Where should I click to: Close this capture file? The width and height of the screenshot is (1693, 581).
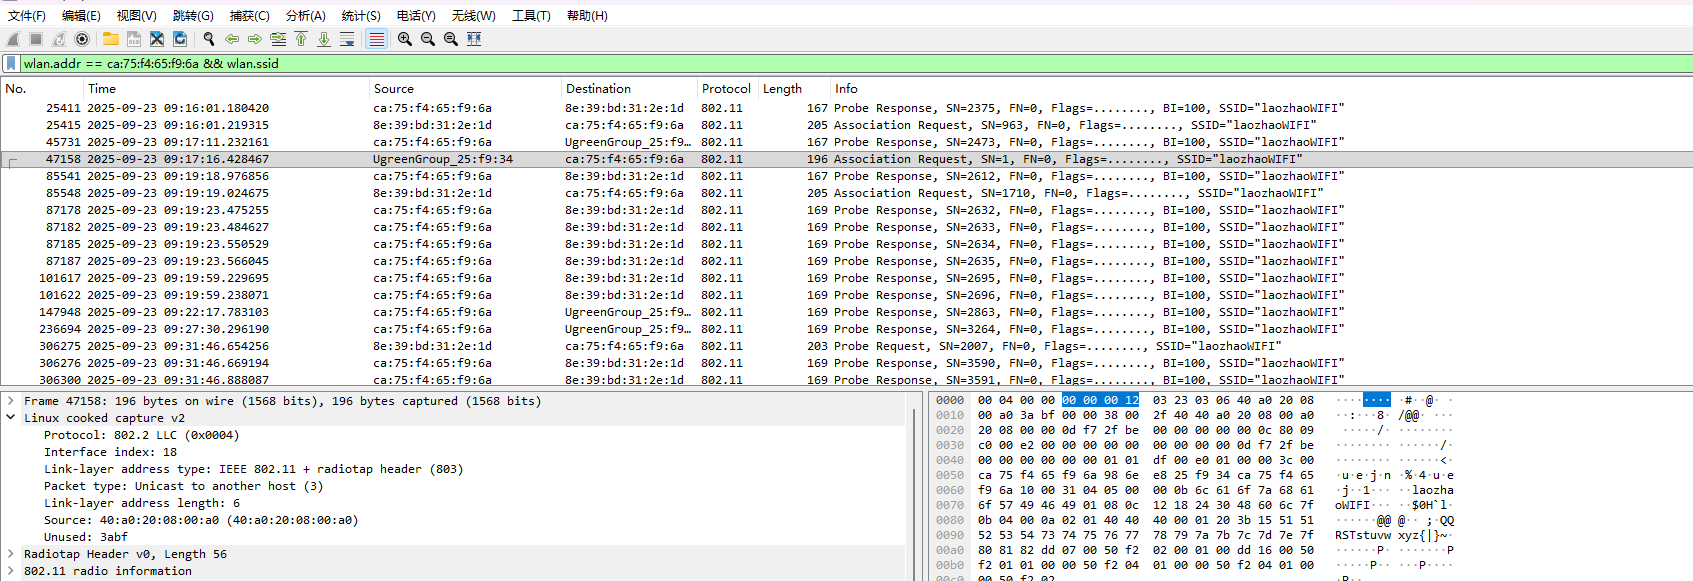point(157,39)
